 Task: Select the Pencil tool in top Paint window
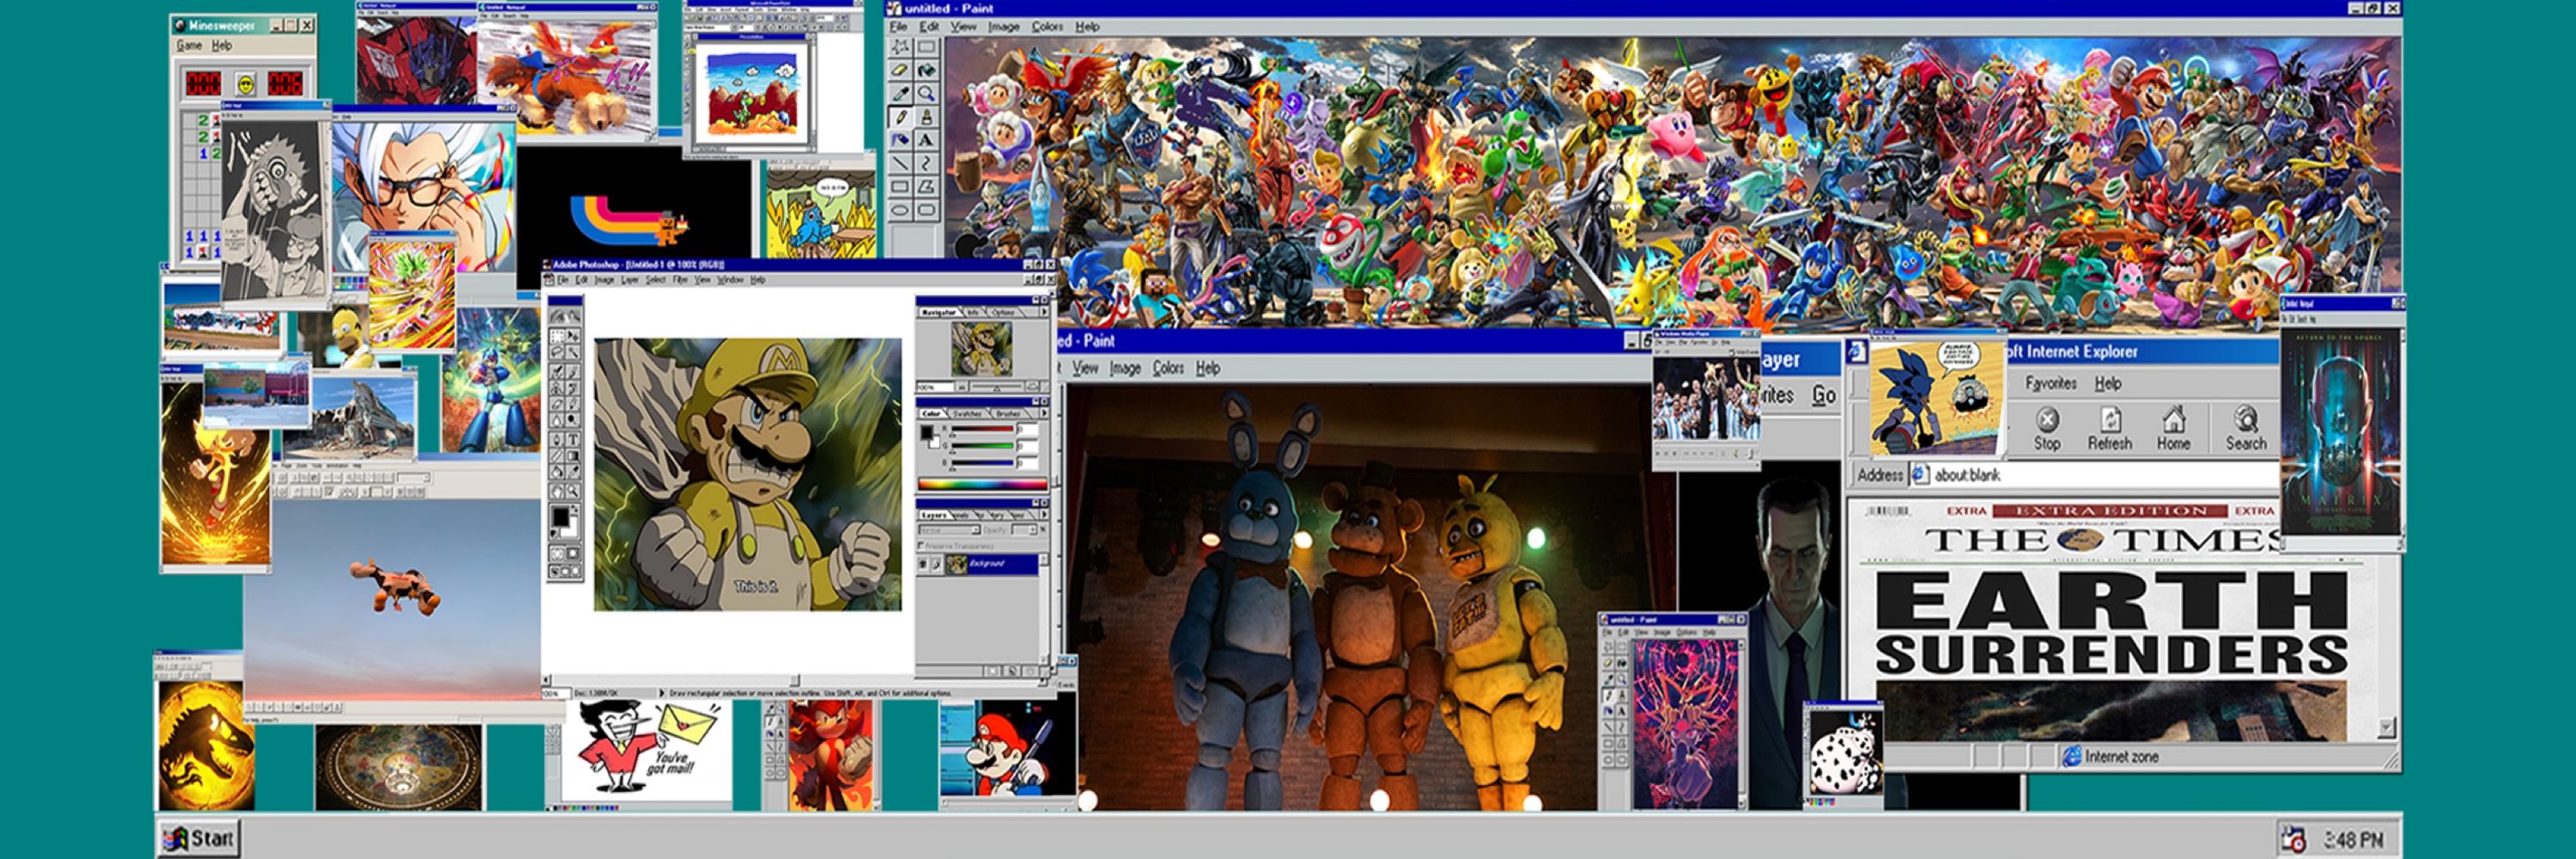pyautogui.click(x=901, y=117)
